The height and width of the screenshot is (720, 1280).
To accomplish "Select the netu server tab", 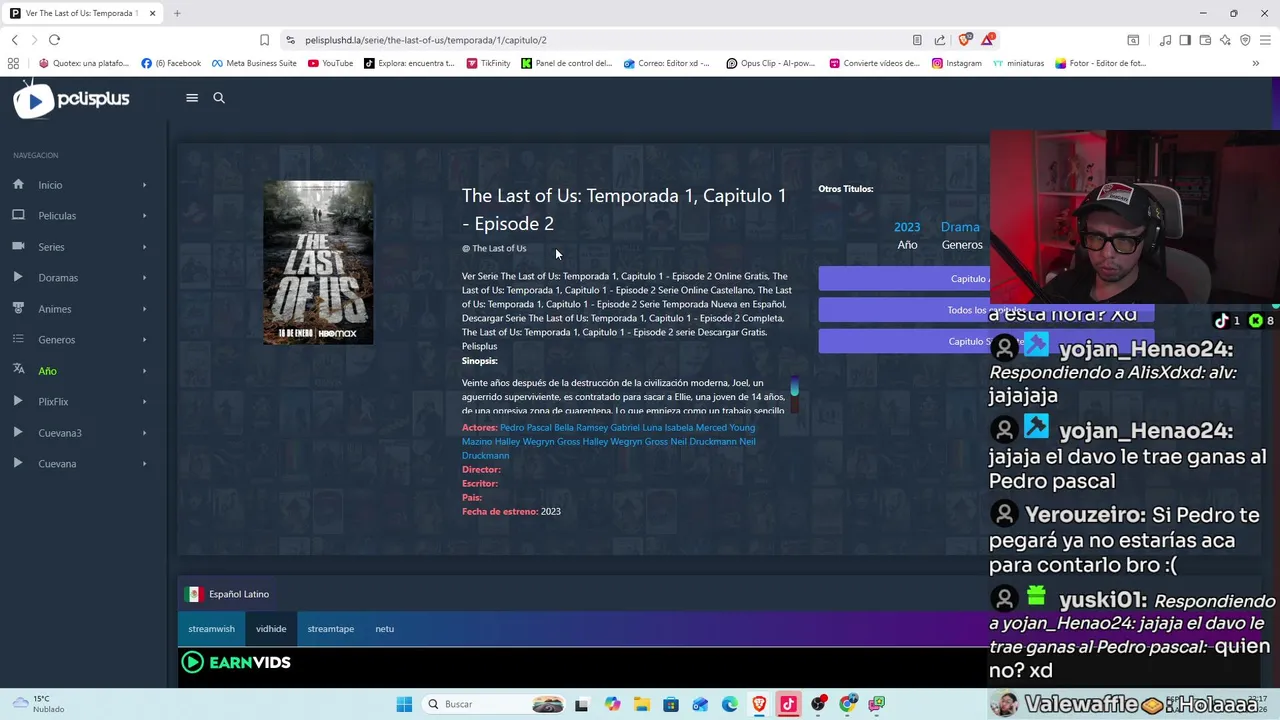I will click(x=385, y=629).
